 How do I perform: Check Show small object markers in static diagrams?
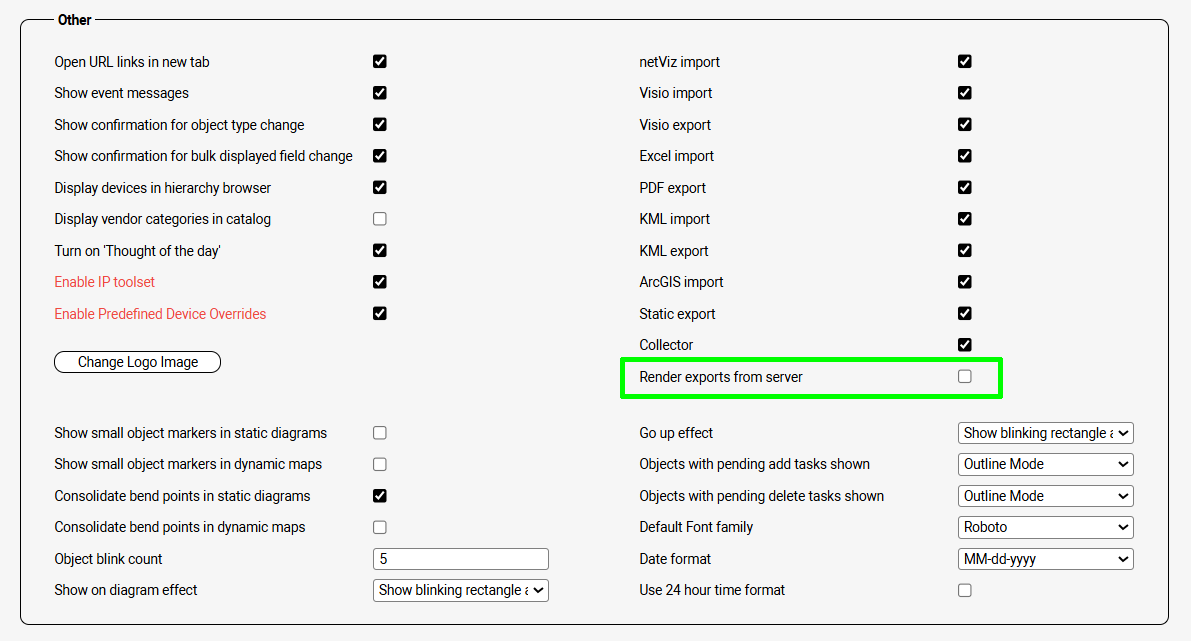(380, 433)
